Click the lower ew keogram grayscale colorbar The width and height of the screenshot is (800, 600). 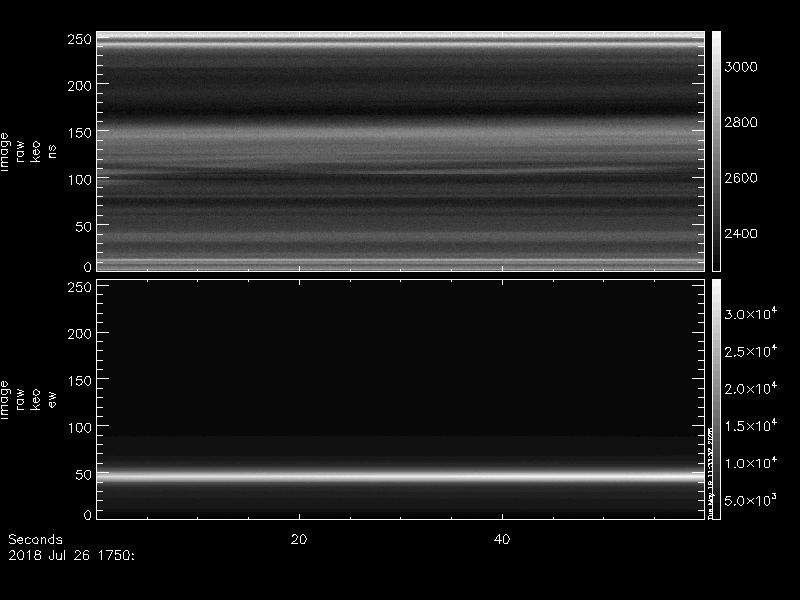[x=716, y=399]
